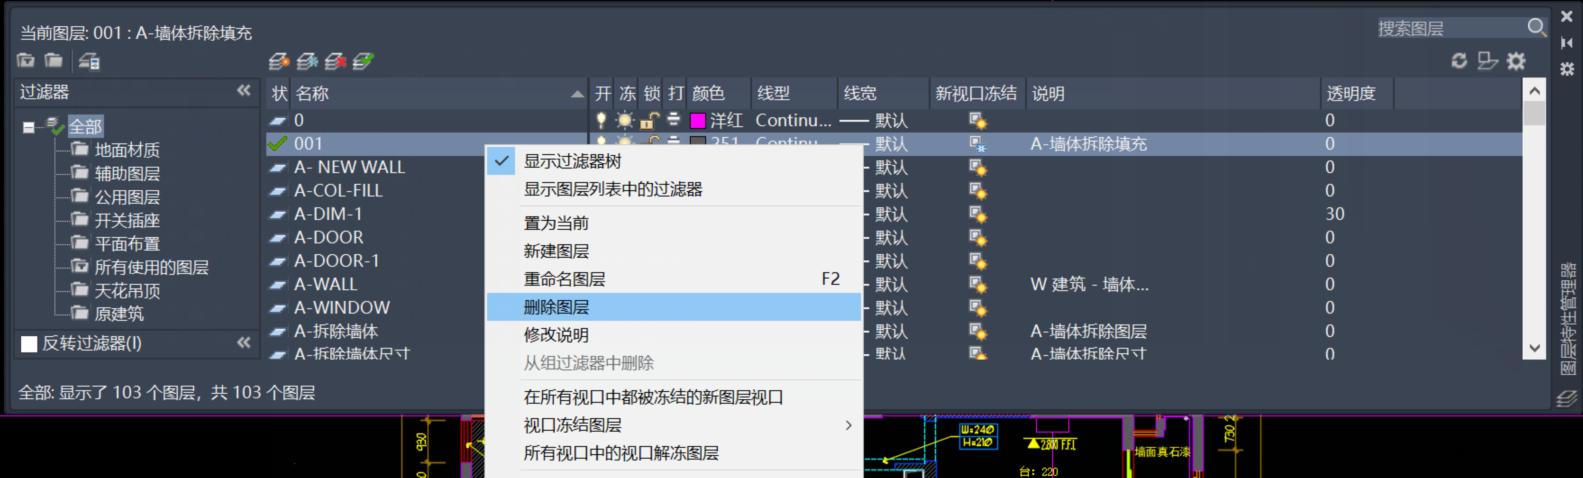Click the 线宽 column header

883,93
